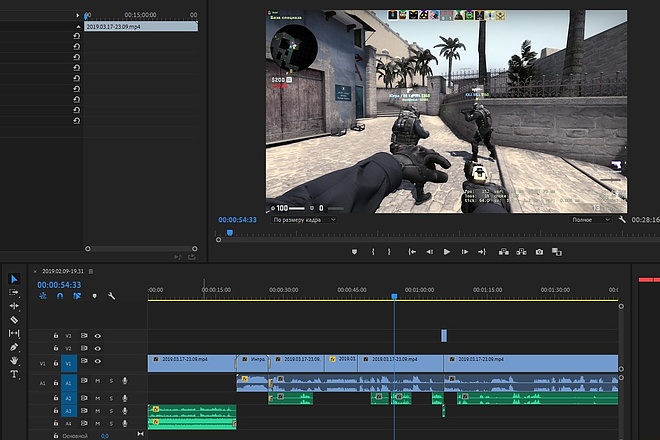
Task: Toggle V1 track targeting button
Action: pyautogui.click(x=69, y=363)
